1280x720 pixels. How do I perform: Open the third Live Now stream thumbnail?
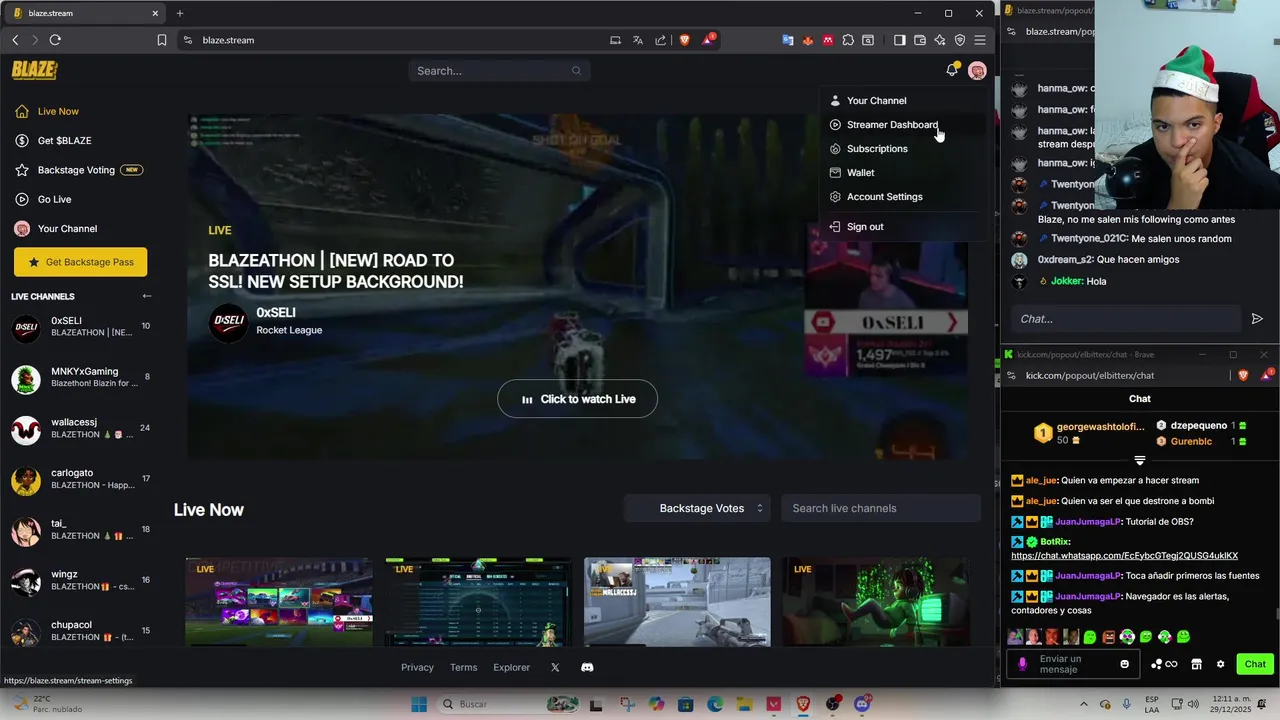coord(677,602)
